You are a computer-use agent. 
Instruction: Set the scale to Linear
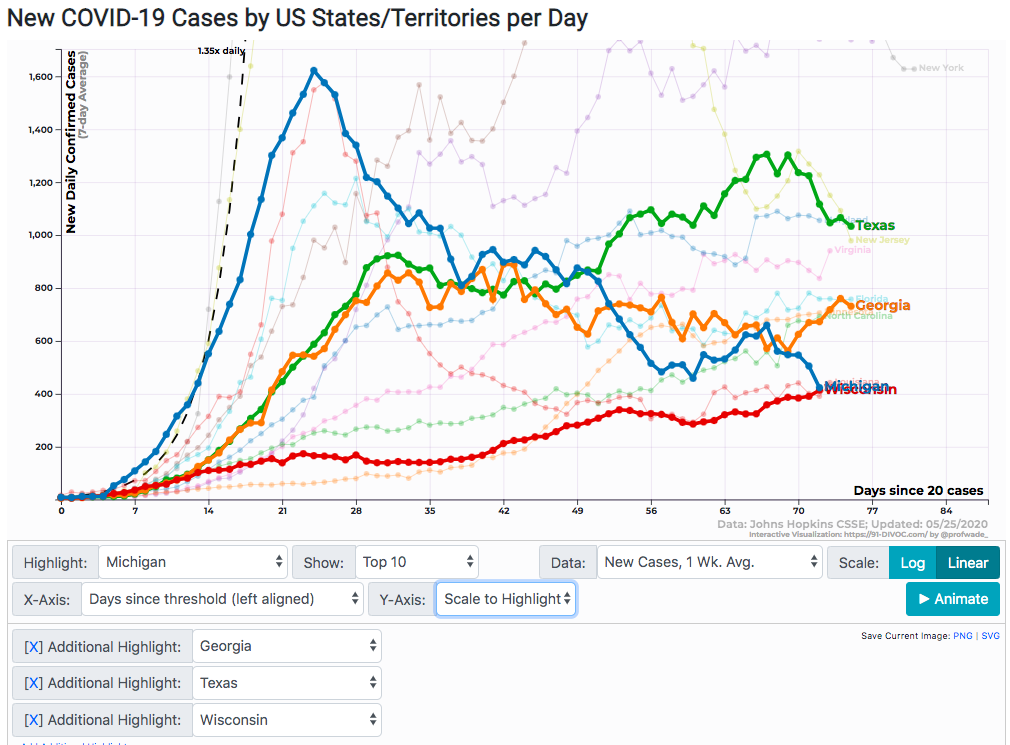(x=967, y=563)
